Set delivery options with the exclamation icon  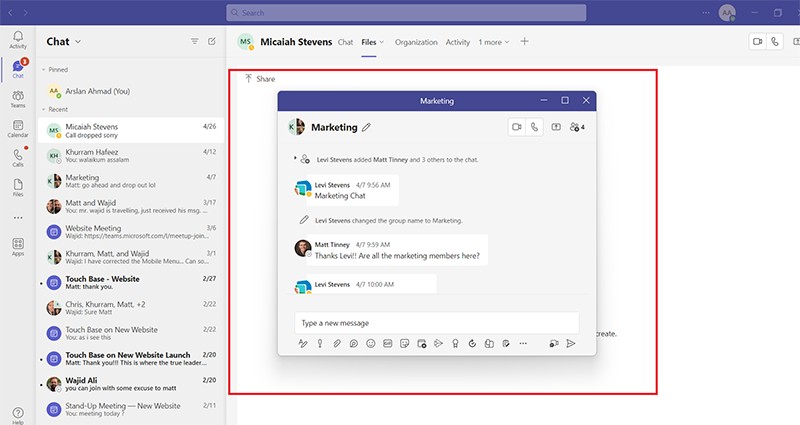point(320,343)
